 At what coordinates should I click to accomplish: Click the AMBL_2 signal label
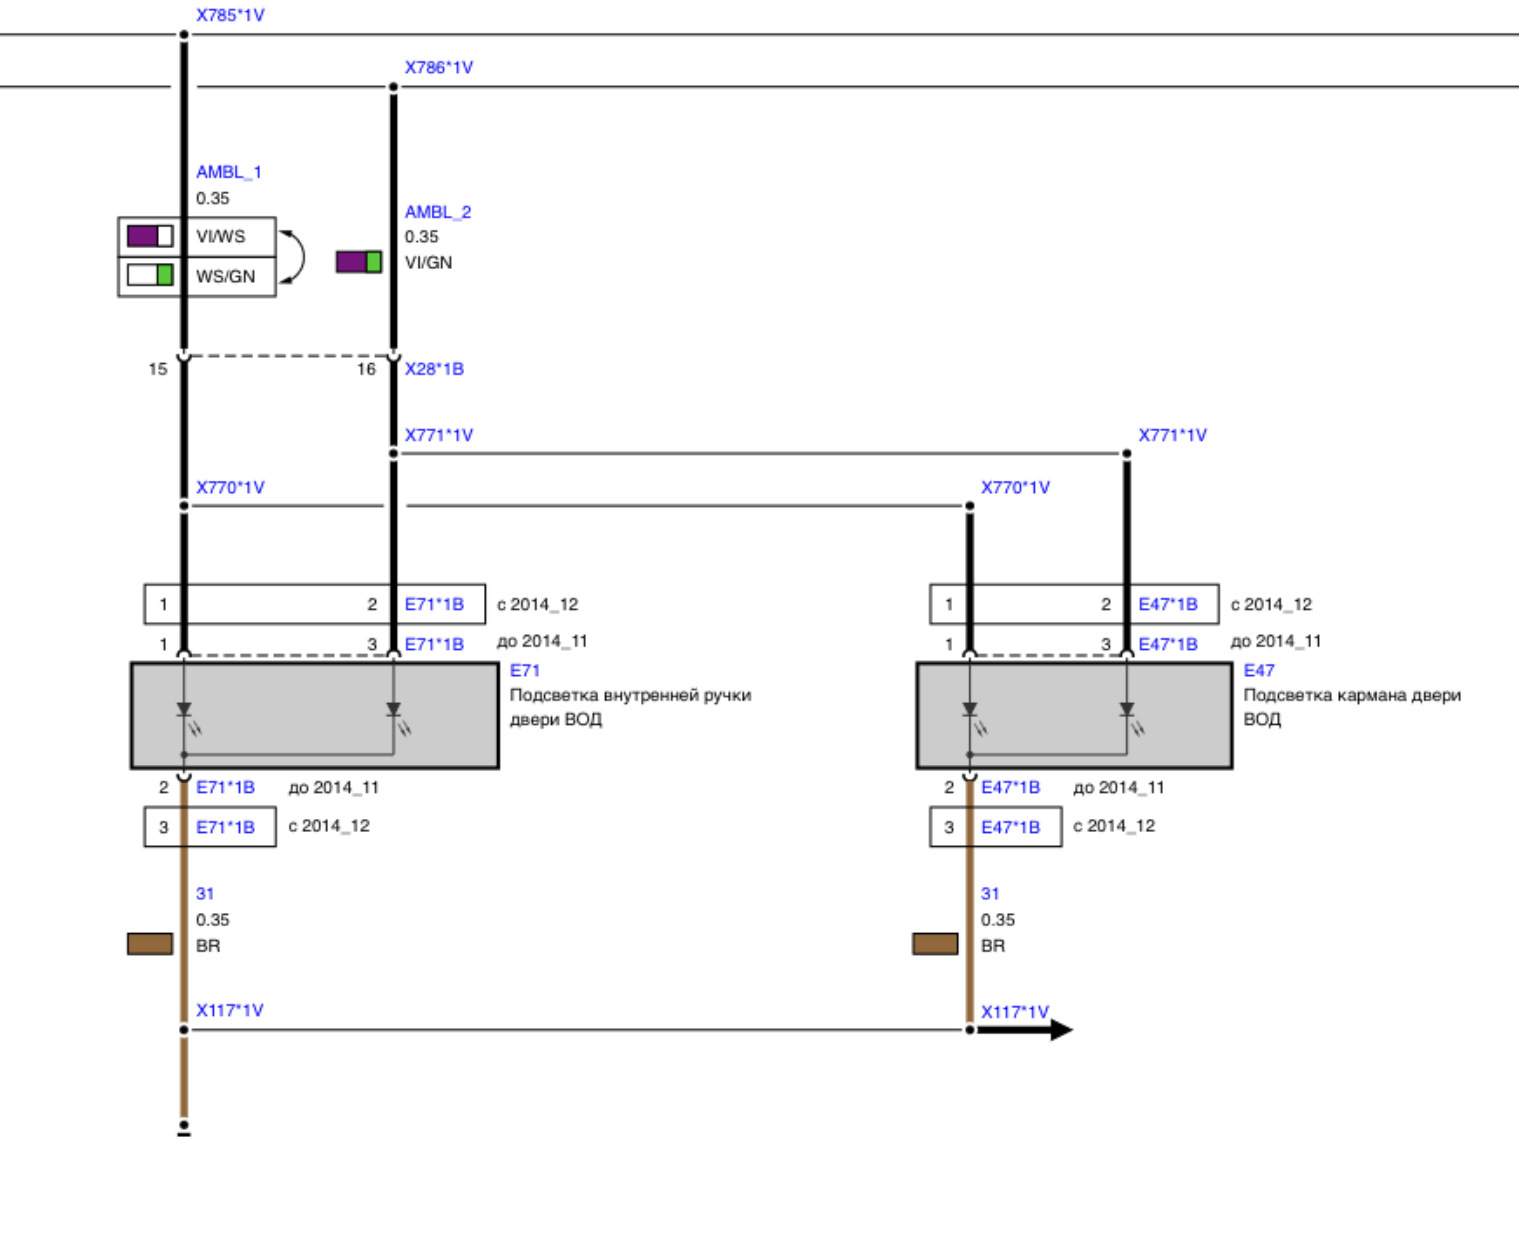pyautogui.click(x=437, y=212)
